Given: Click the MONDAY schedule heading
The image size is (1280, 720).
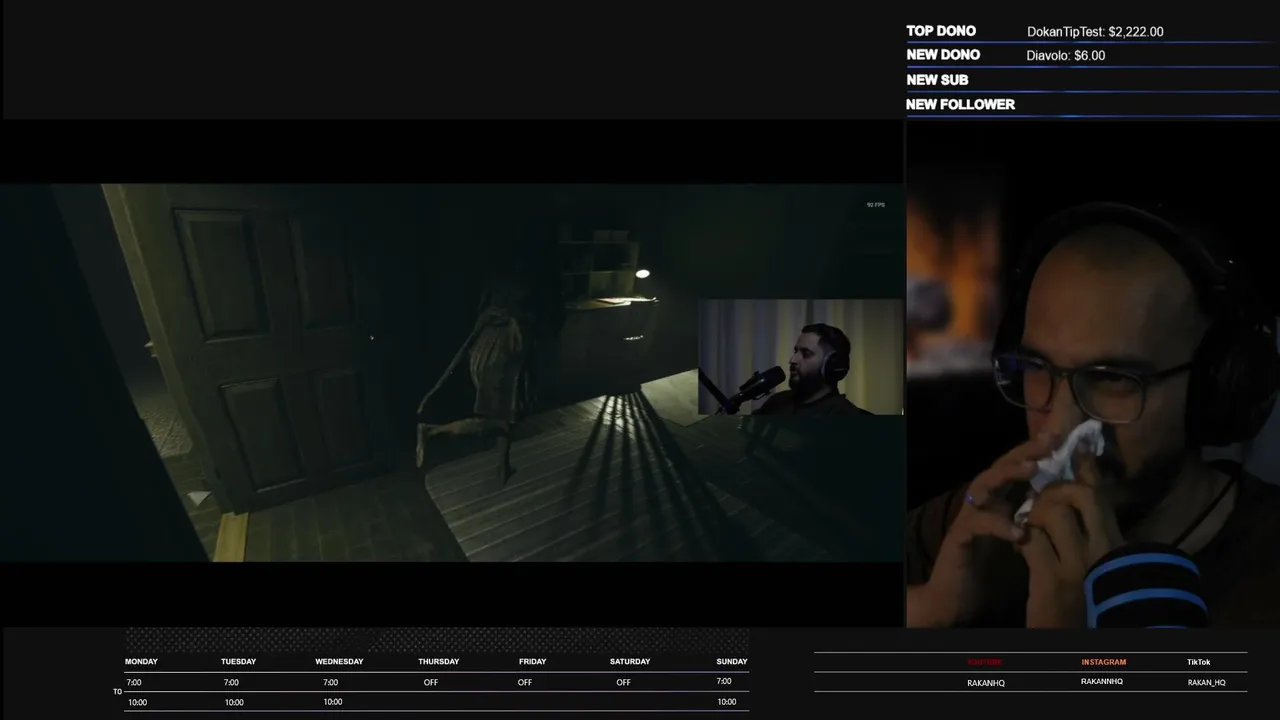Looking at the screenshot, I should coord(141,662).
